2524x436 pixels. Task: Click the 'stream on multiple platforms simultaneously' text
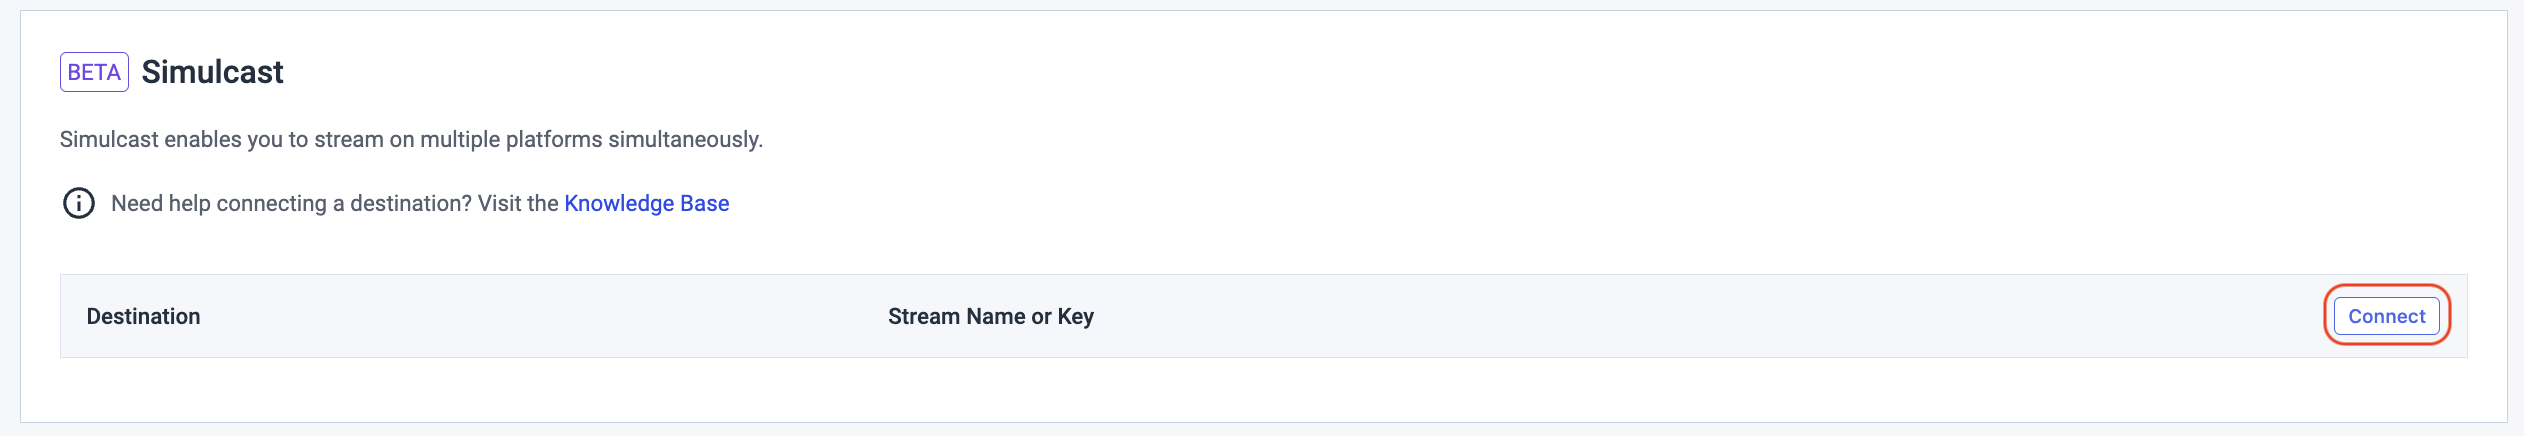click(538, 139)
